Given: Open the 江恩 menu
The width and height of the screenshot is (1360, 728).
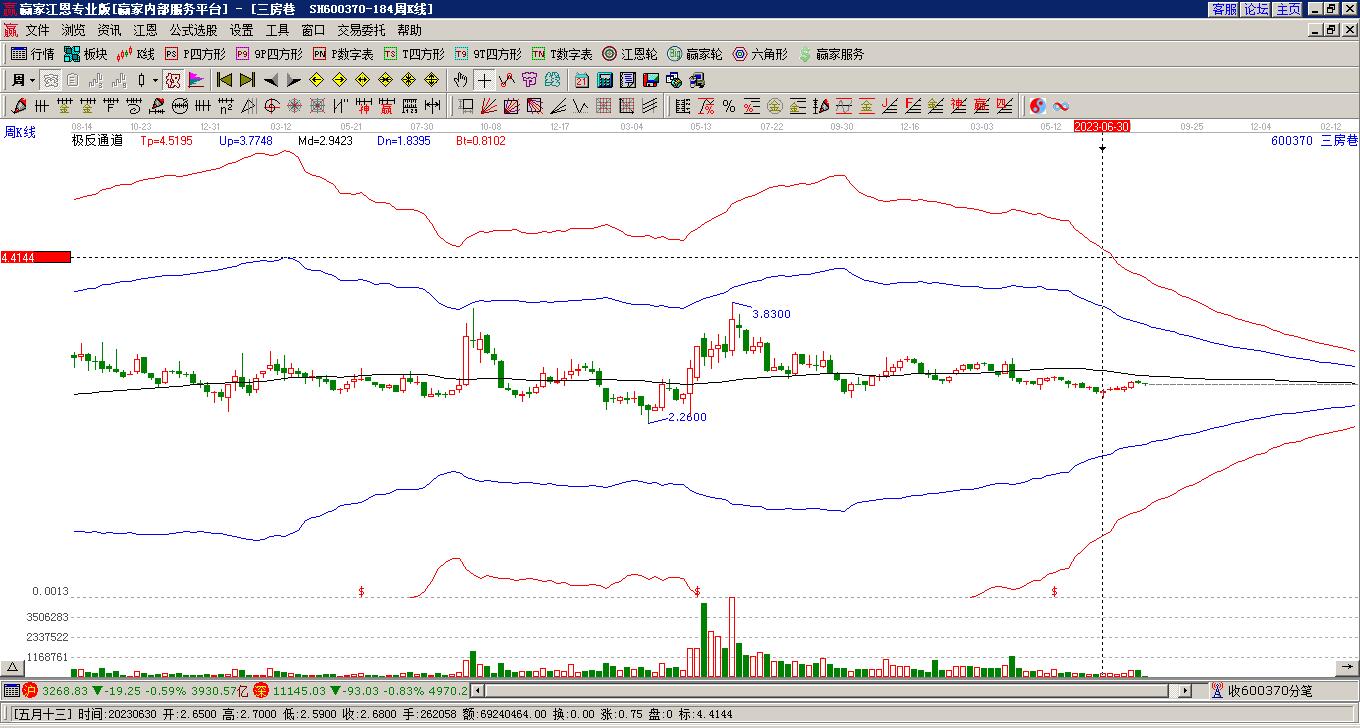Looking at the screenshot, I should point(145,31).
